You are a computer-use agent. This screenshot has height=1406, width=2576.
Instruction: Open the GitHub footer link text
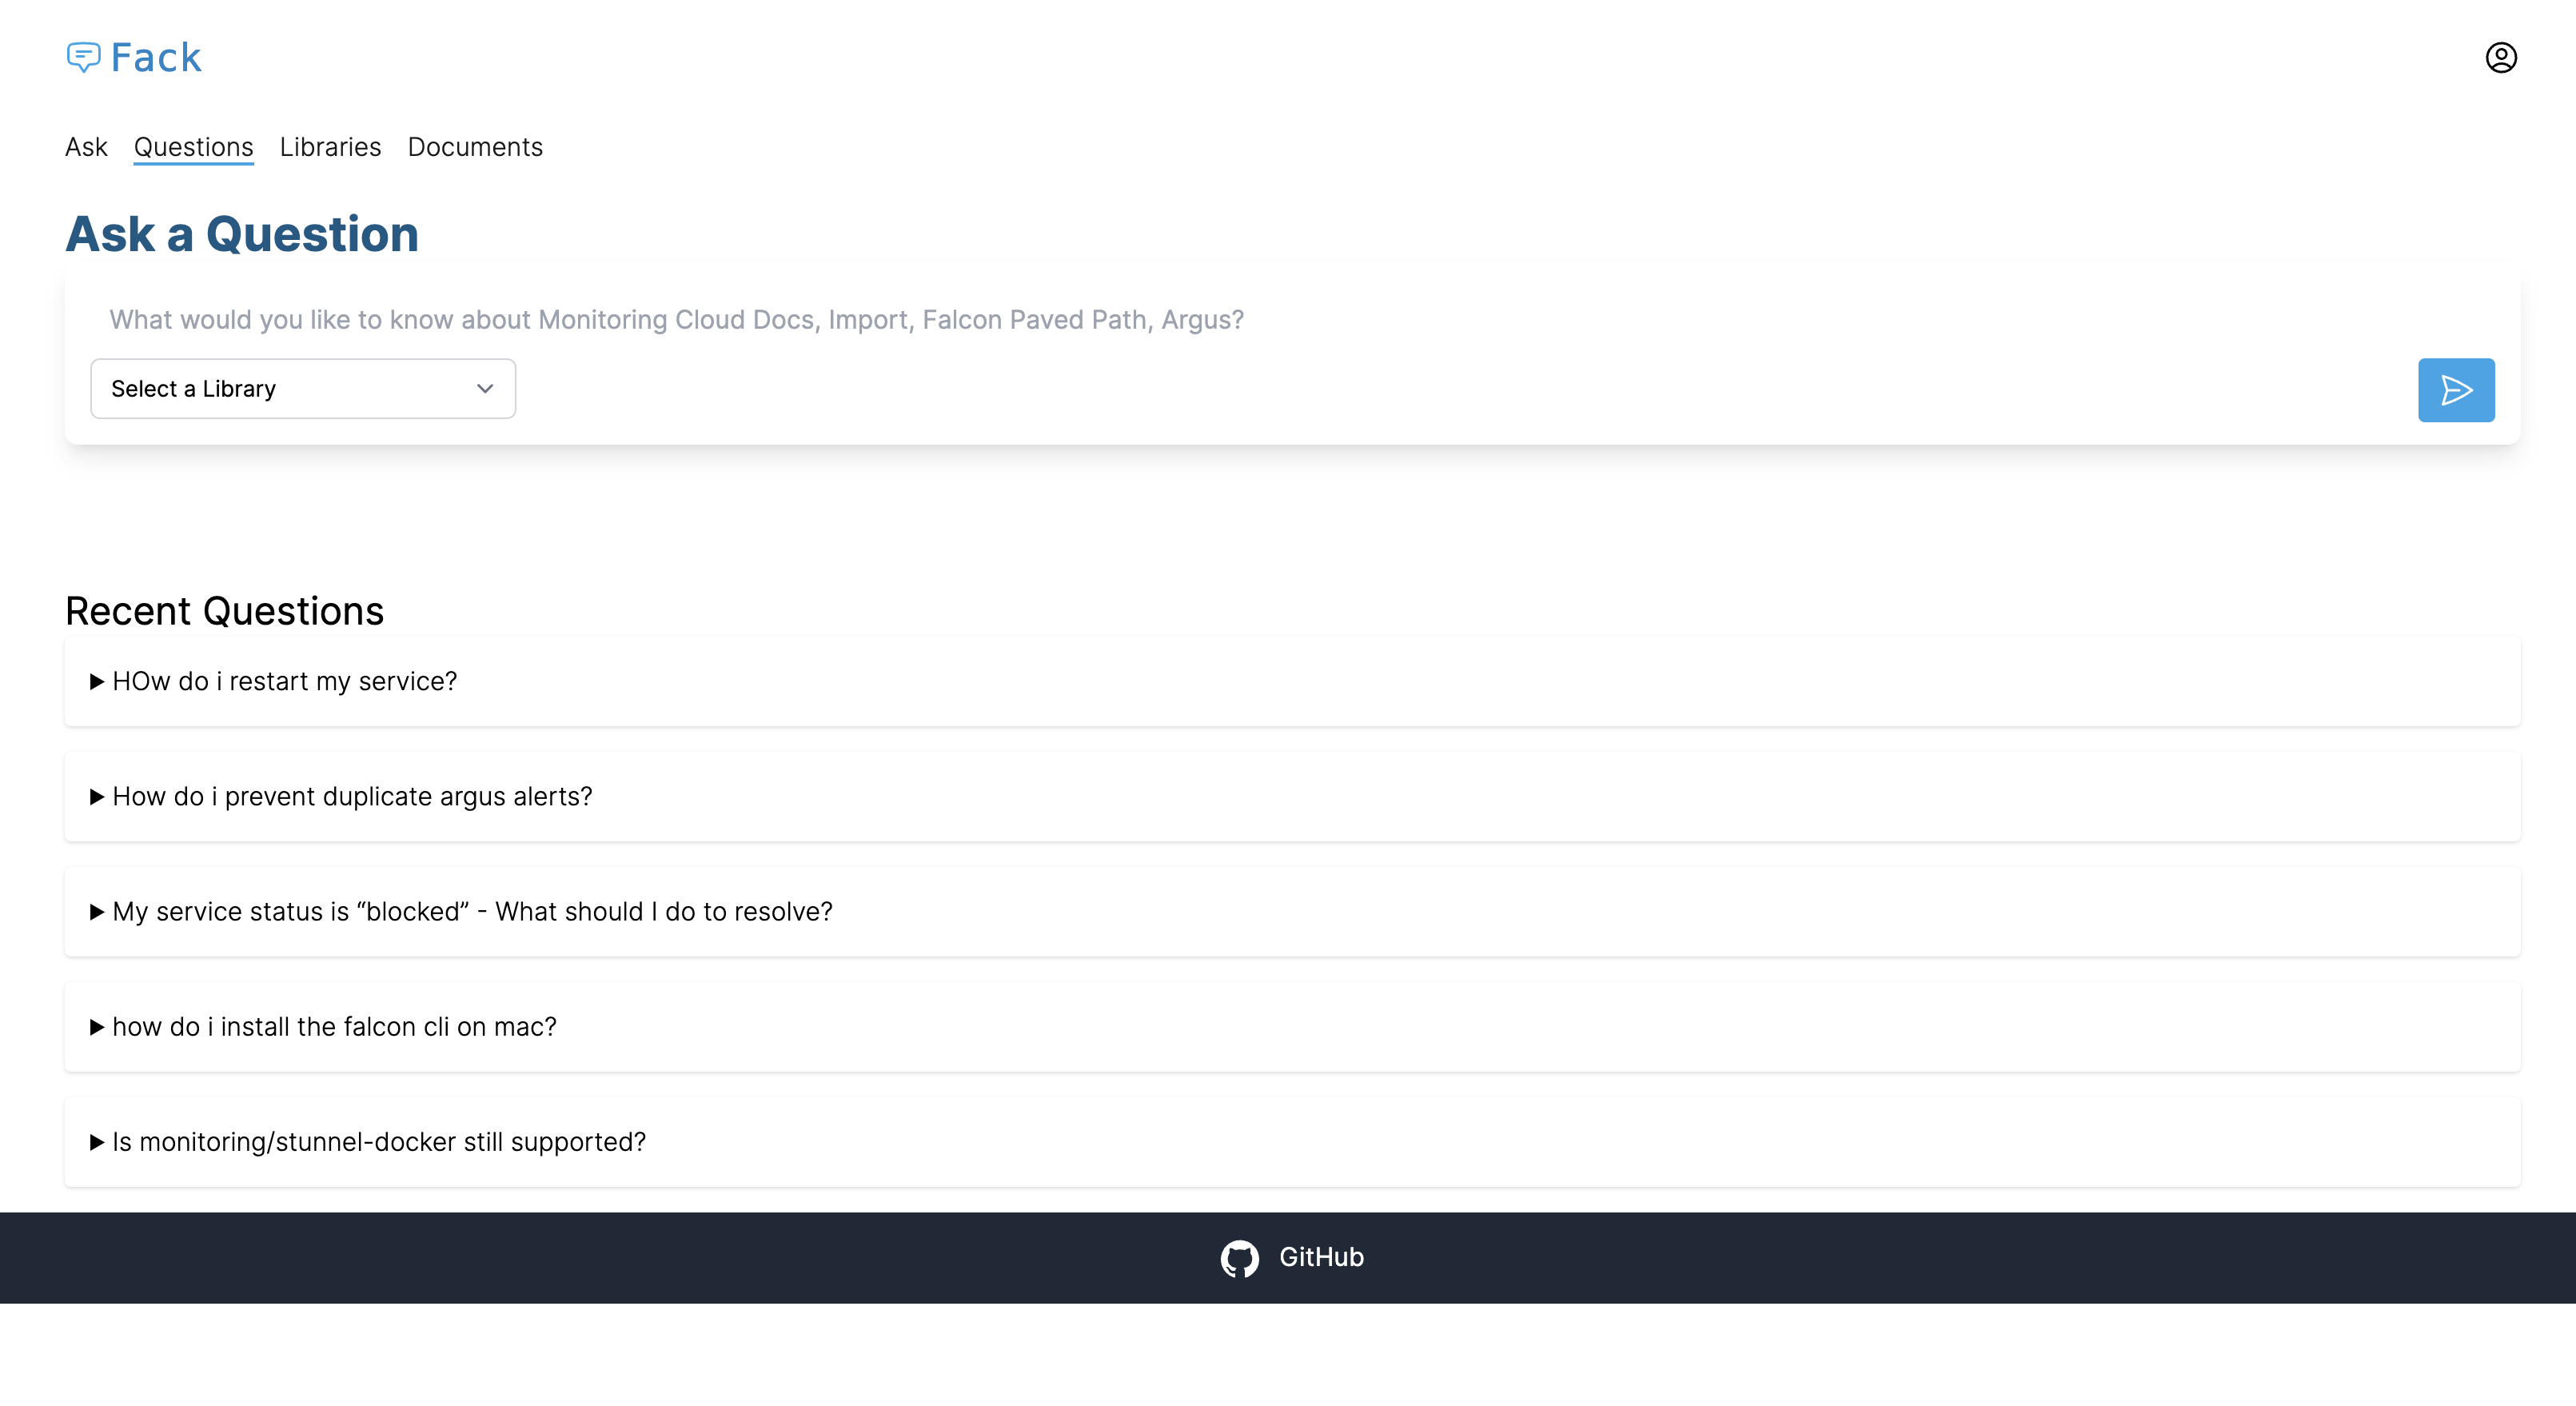[1320, 1257]
